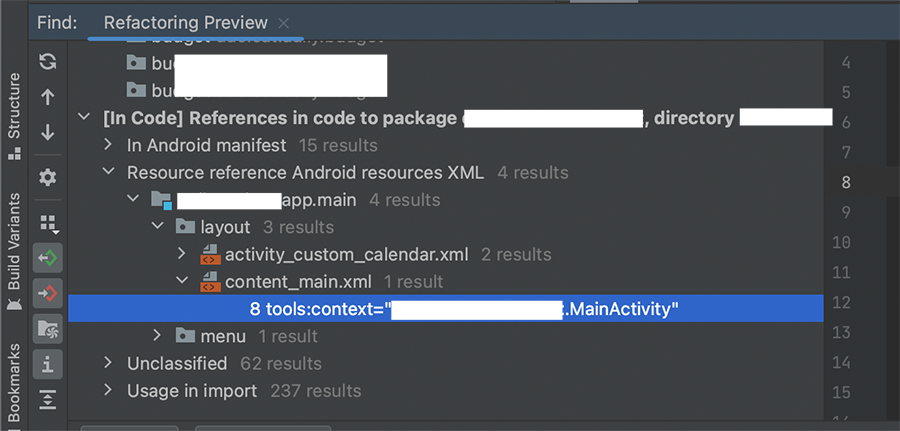900x431 pixels.
Task: Click the Info icon in sidebar
Action: pyautogui.click(x=47, y=362)
